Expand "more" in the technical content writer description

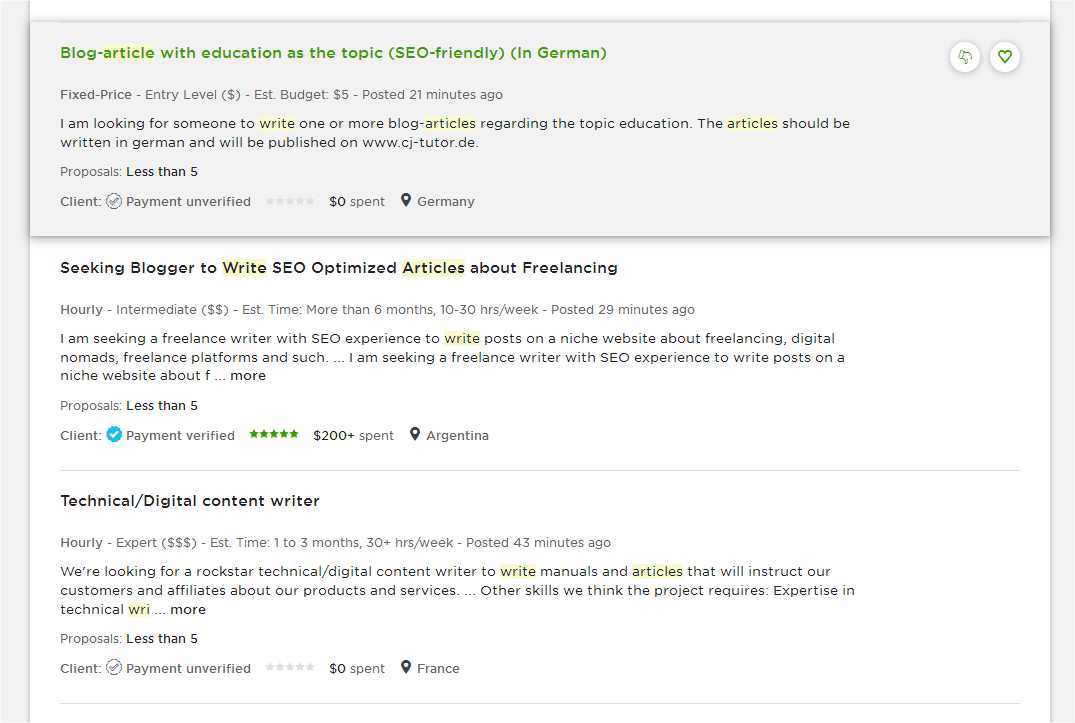click(x=188, y=609)
